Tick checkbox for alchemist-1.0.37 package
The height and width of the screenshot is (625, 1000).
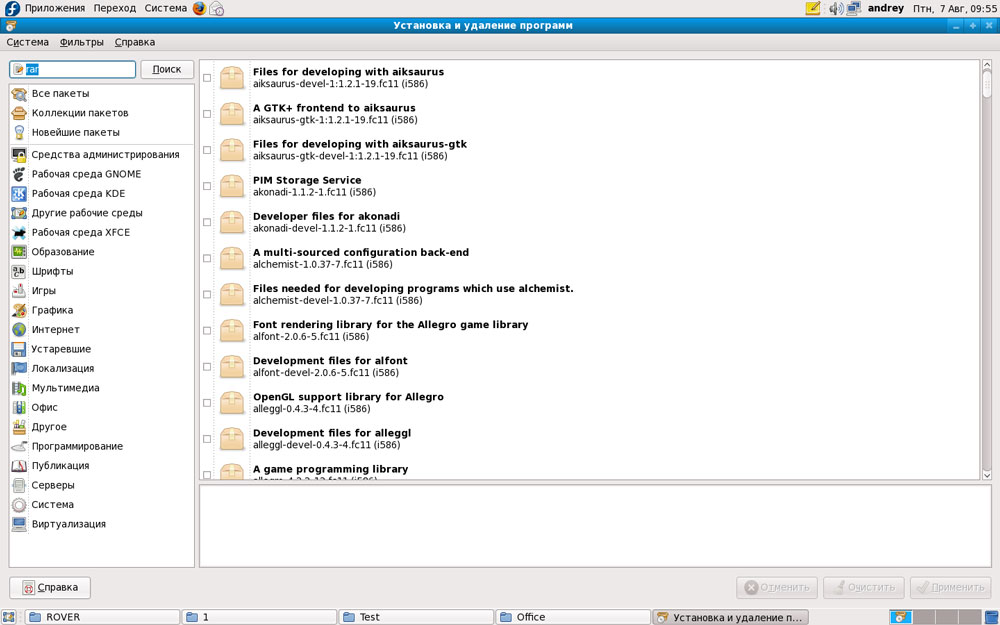(x=207, y=258)
